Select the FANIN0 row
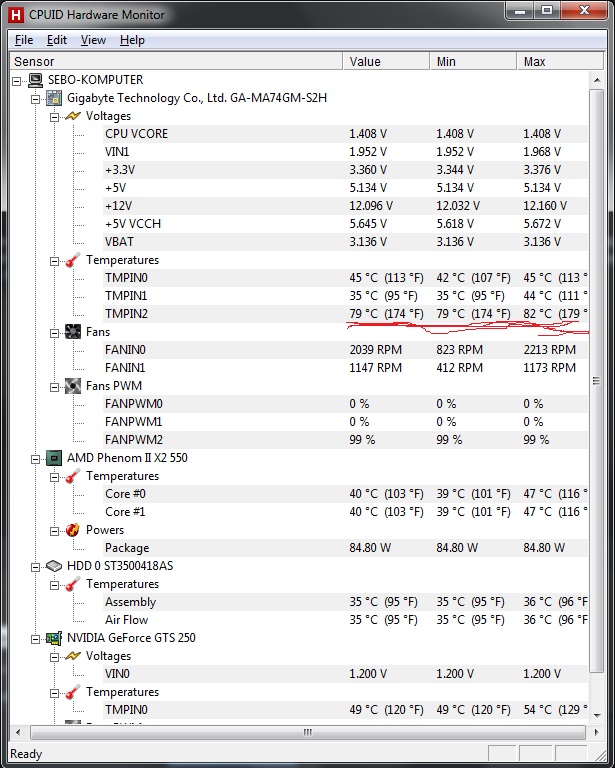 pyautogui.click(x=345, y=350)
